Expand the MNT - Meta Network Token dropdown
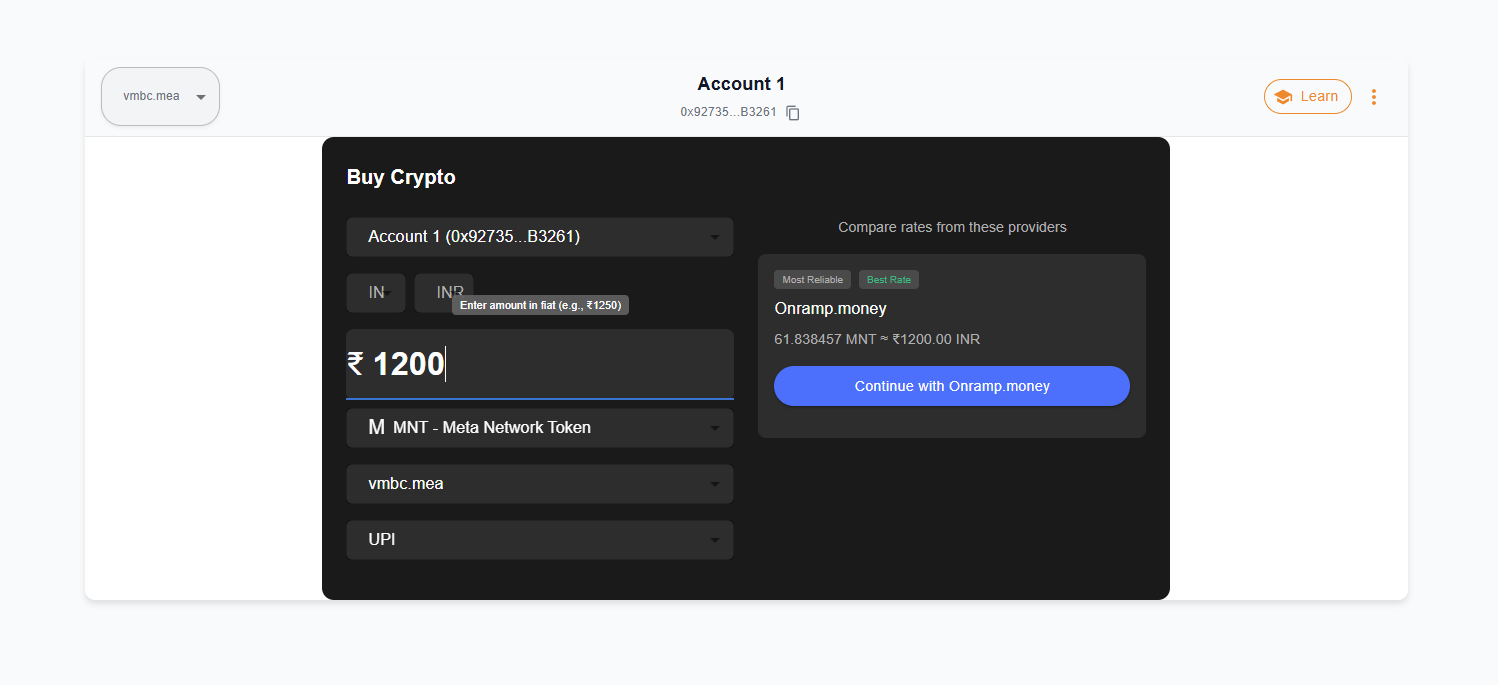1498x685 pixels. coord(540,428)
